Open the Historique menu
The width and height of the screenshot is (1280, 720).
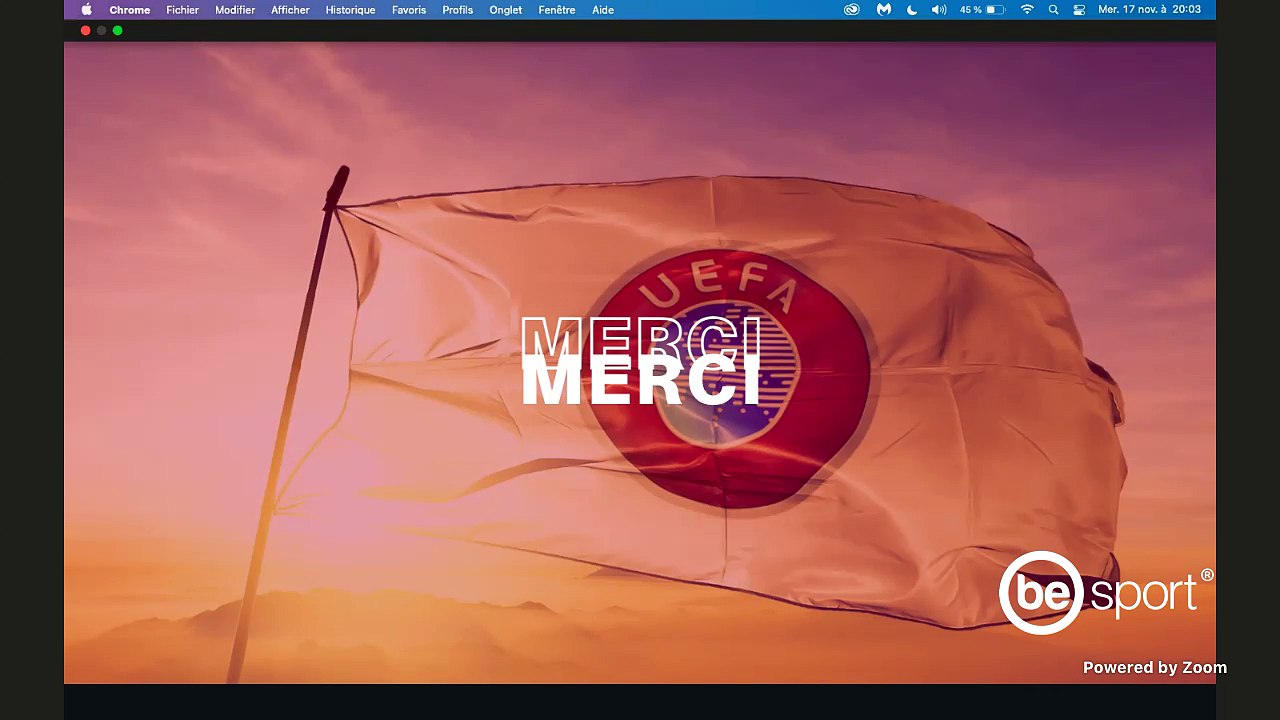350,10
